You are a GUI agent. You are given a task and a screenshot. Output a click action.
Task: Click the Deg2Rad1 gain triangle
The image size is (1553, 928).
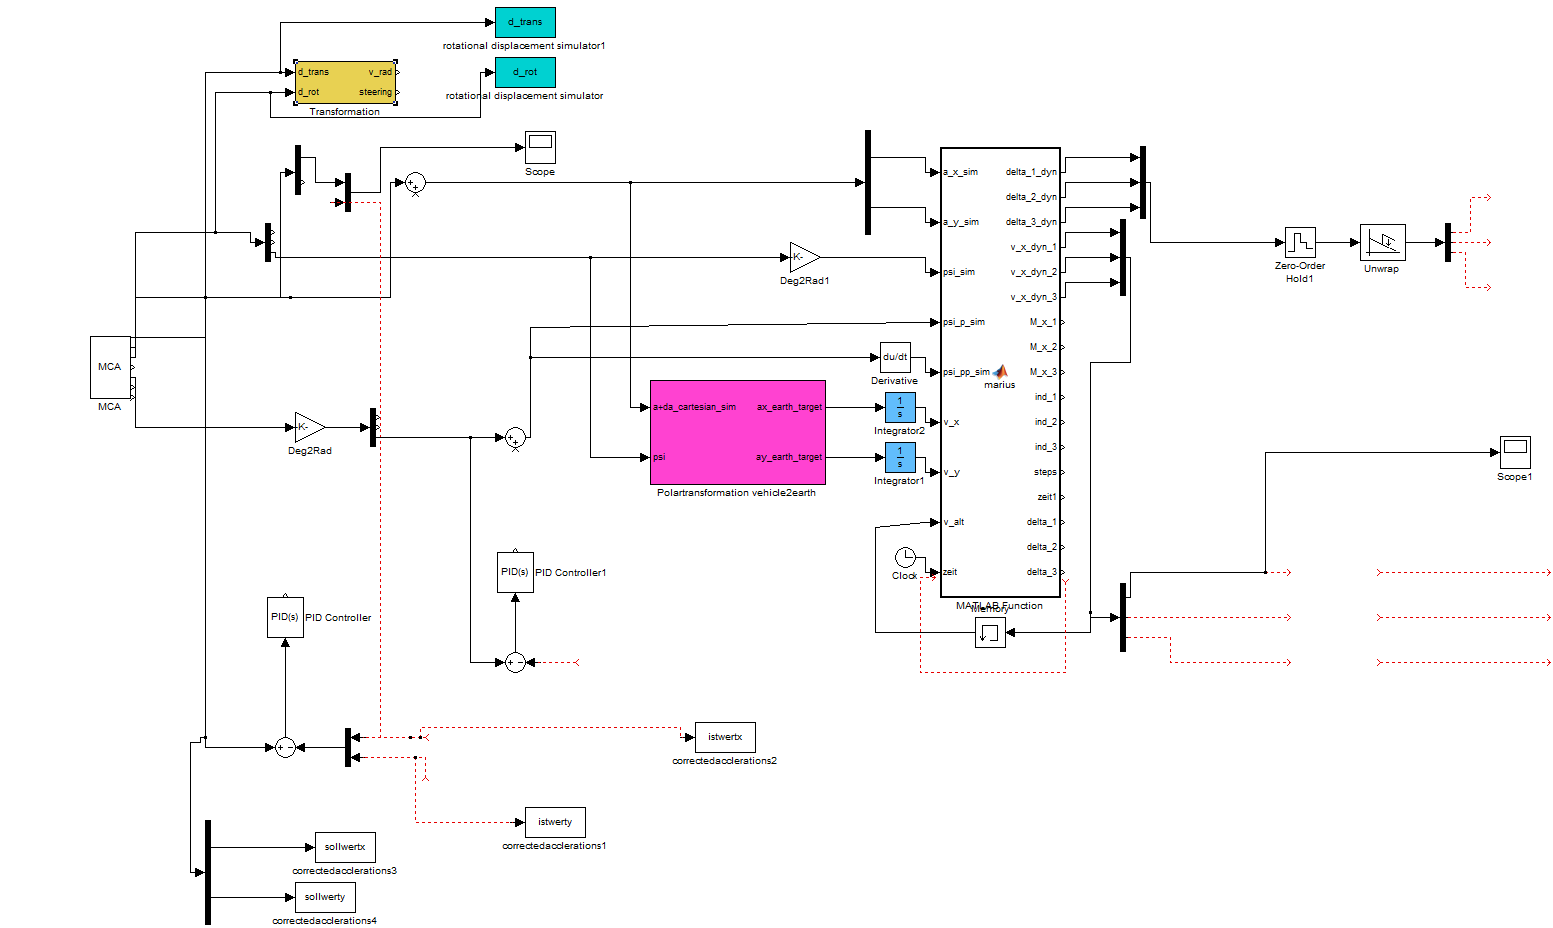point(804,257)
